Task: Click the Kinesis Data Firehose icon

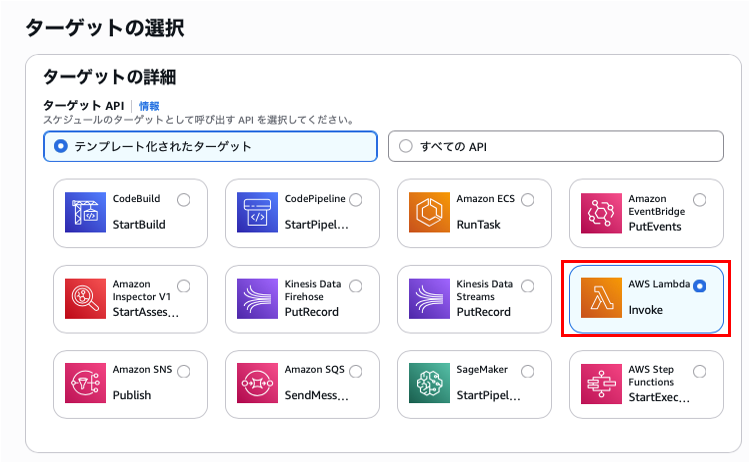Action: tap(257, 298)
